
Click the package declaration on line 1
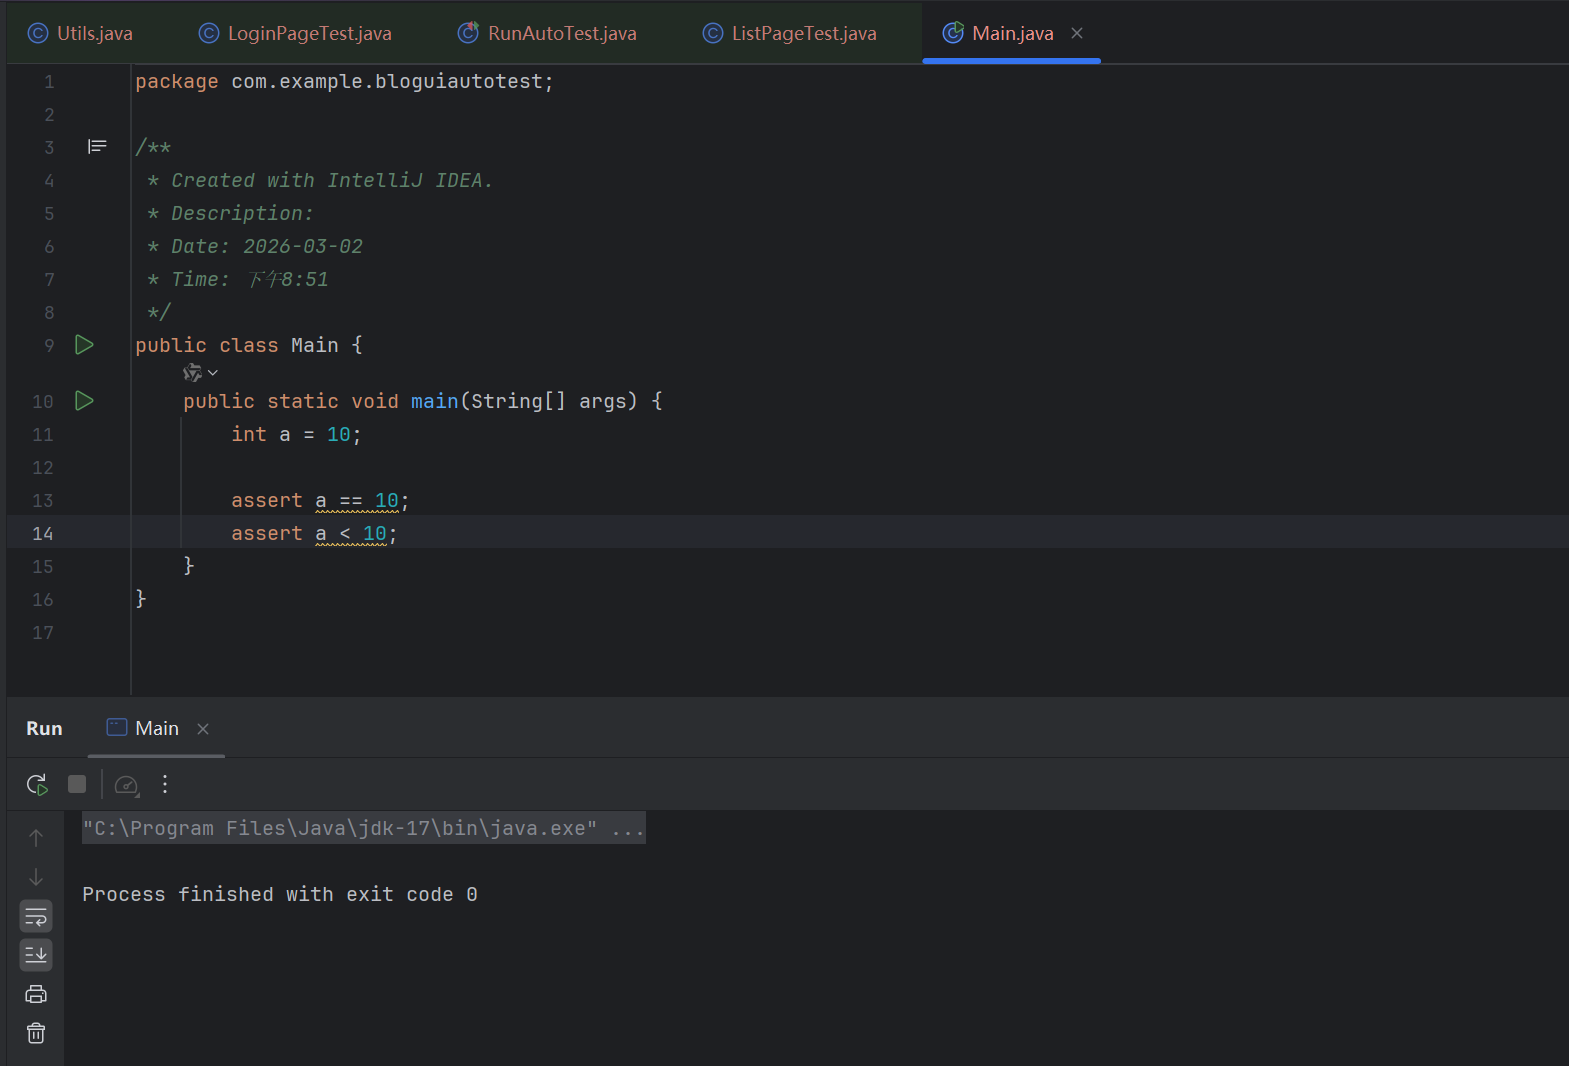click(x=344, y=82)
